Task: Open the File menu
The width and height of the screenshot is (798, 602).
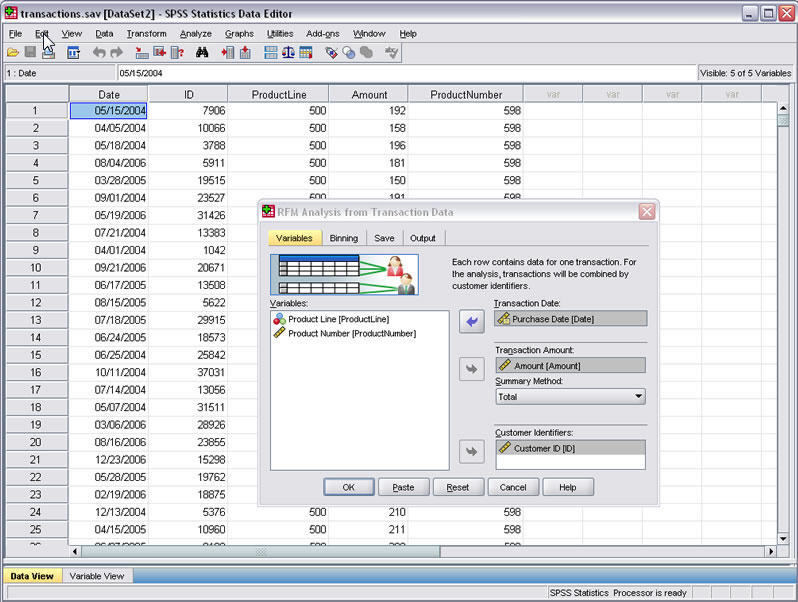Action: click(15, 34)
